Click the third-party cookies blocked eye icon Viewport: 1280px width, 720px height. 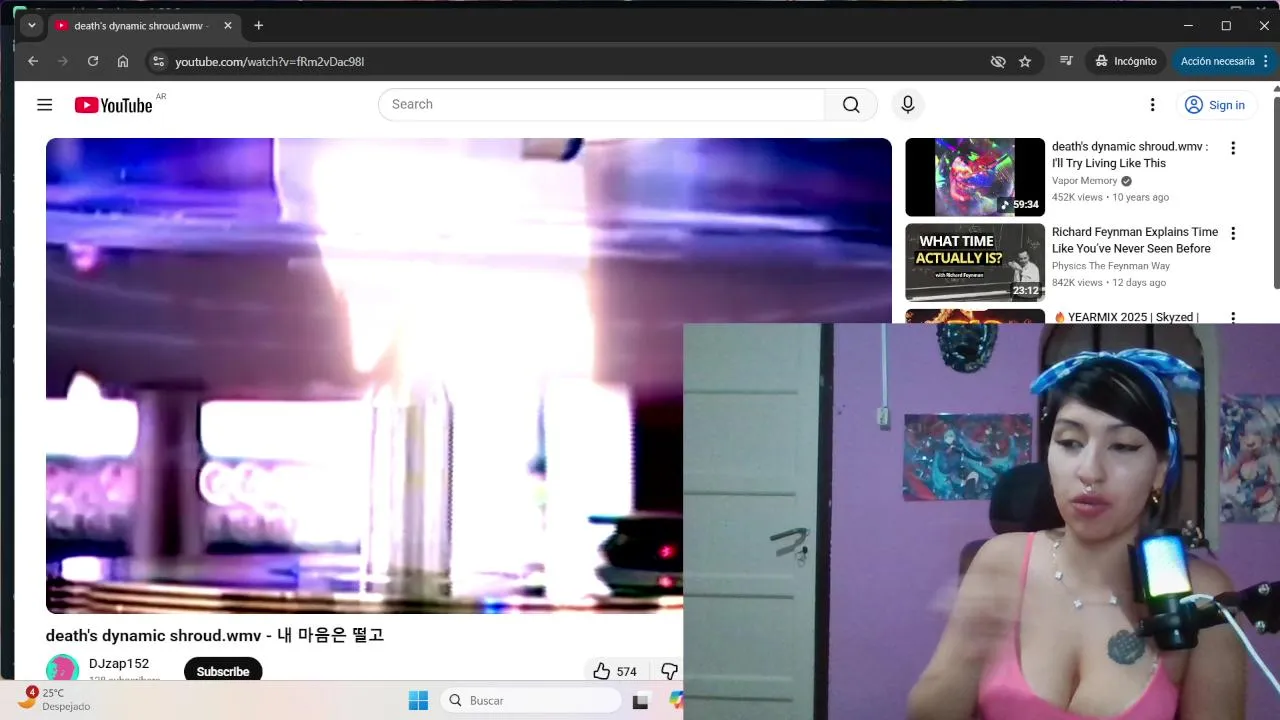(998, 61)
